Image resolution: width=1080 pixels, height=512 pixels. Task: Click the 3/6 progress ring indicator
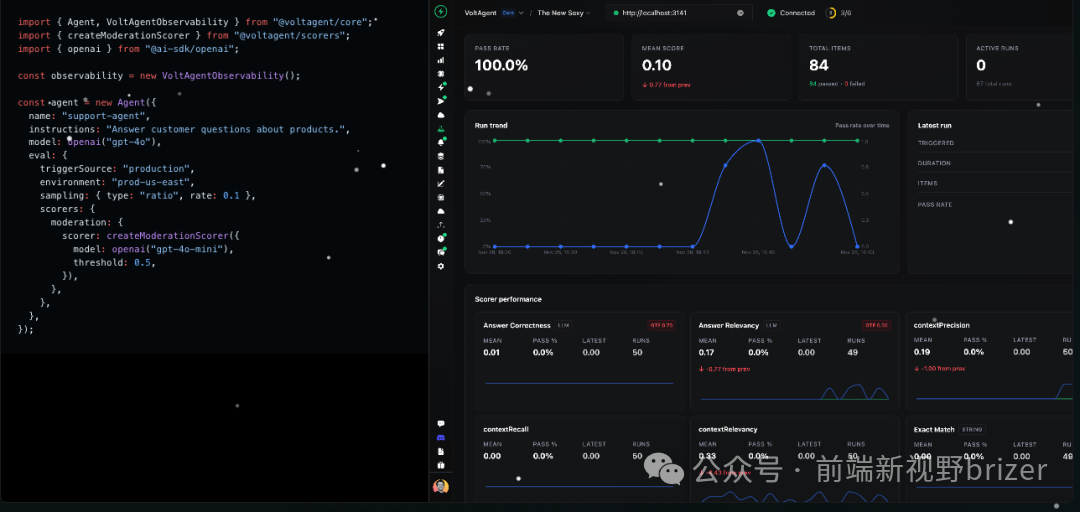tap(838, 13)
